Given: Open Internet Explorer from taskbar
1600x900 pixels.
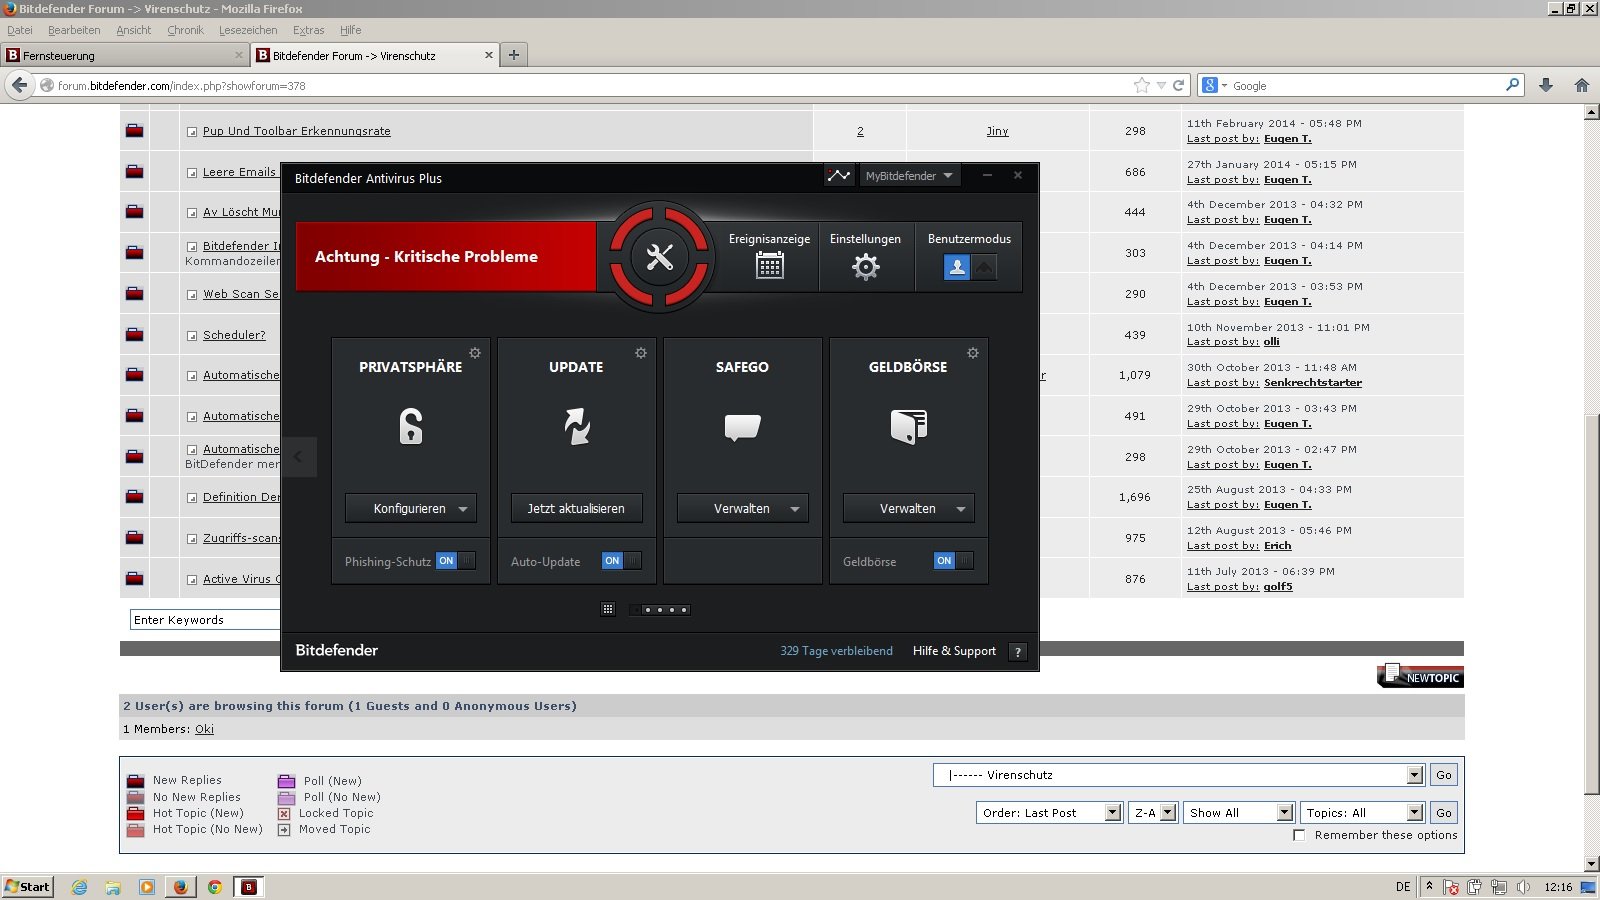Looking at the screenshot, I should [x=80, y=887].
